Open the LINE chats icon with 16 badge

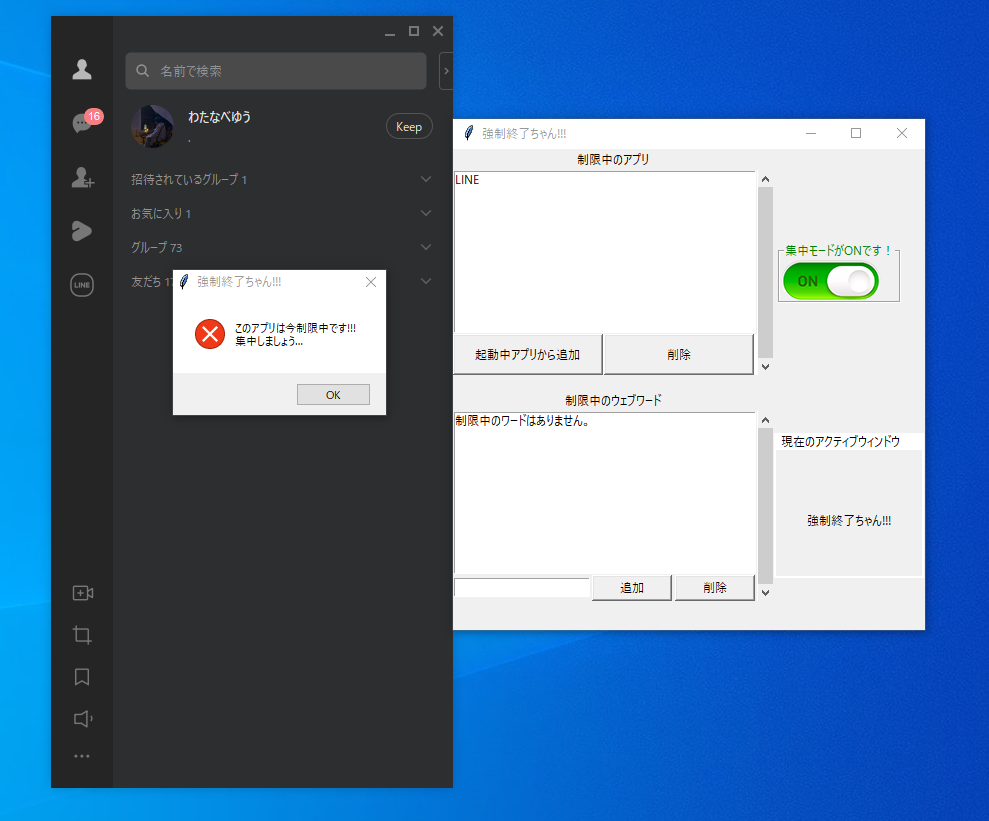click(82, 123)
